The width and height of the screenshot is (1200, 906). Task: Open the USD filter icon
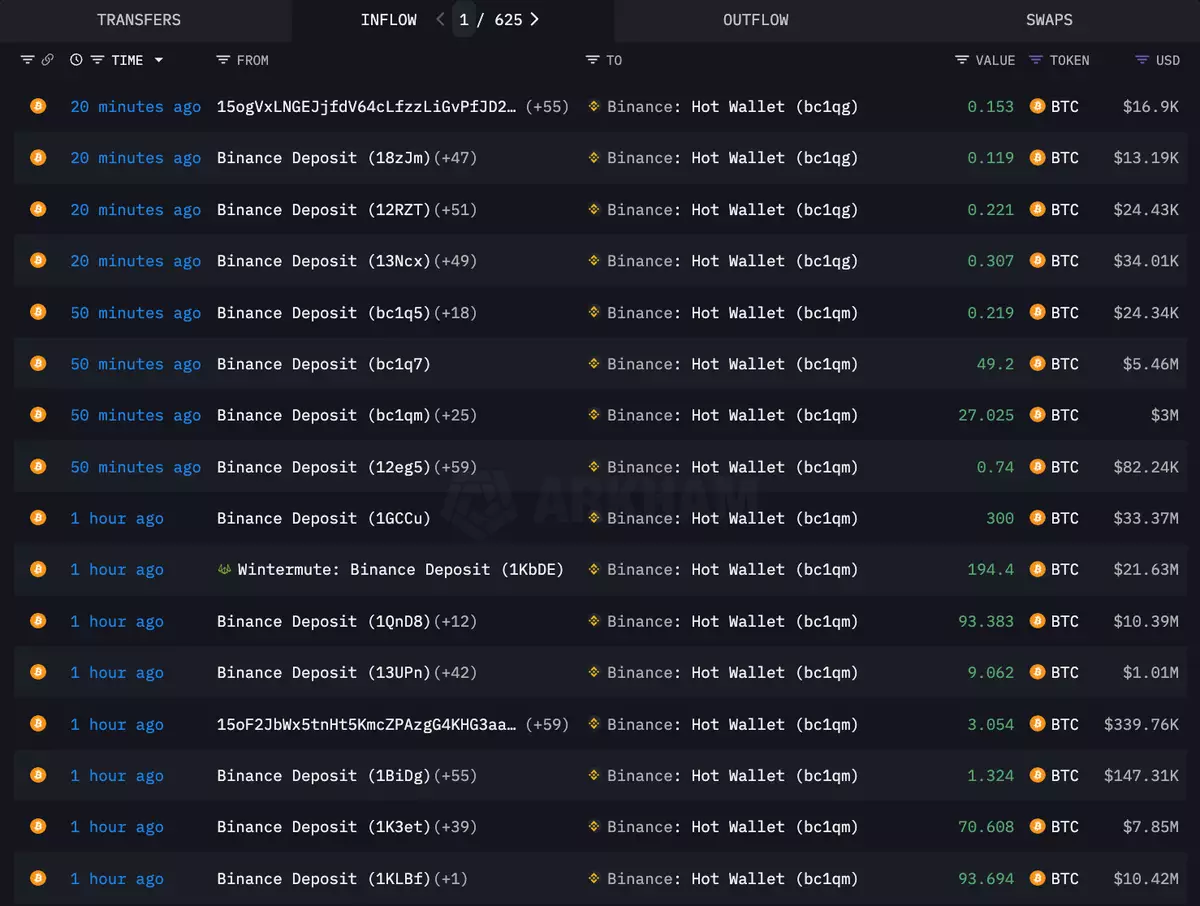tap(1141, 61)
